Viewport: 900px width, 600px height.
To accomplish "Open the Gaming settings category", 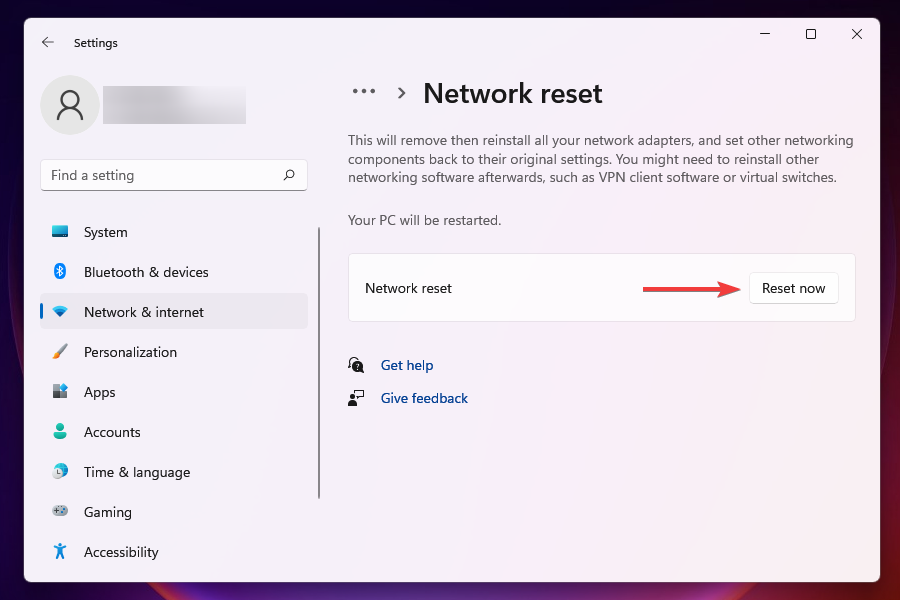I will tap(174, 512).
